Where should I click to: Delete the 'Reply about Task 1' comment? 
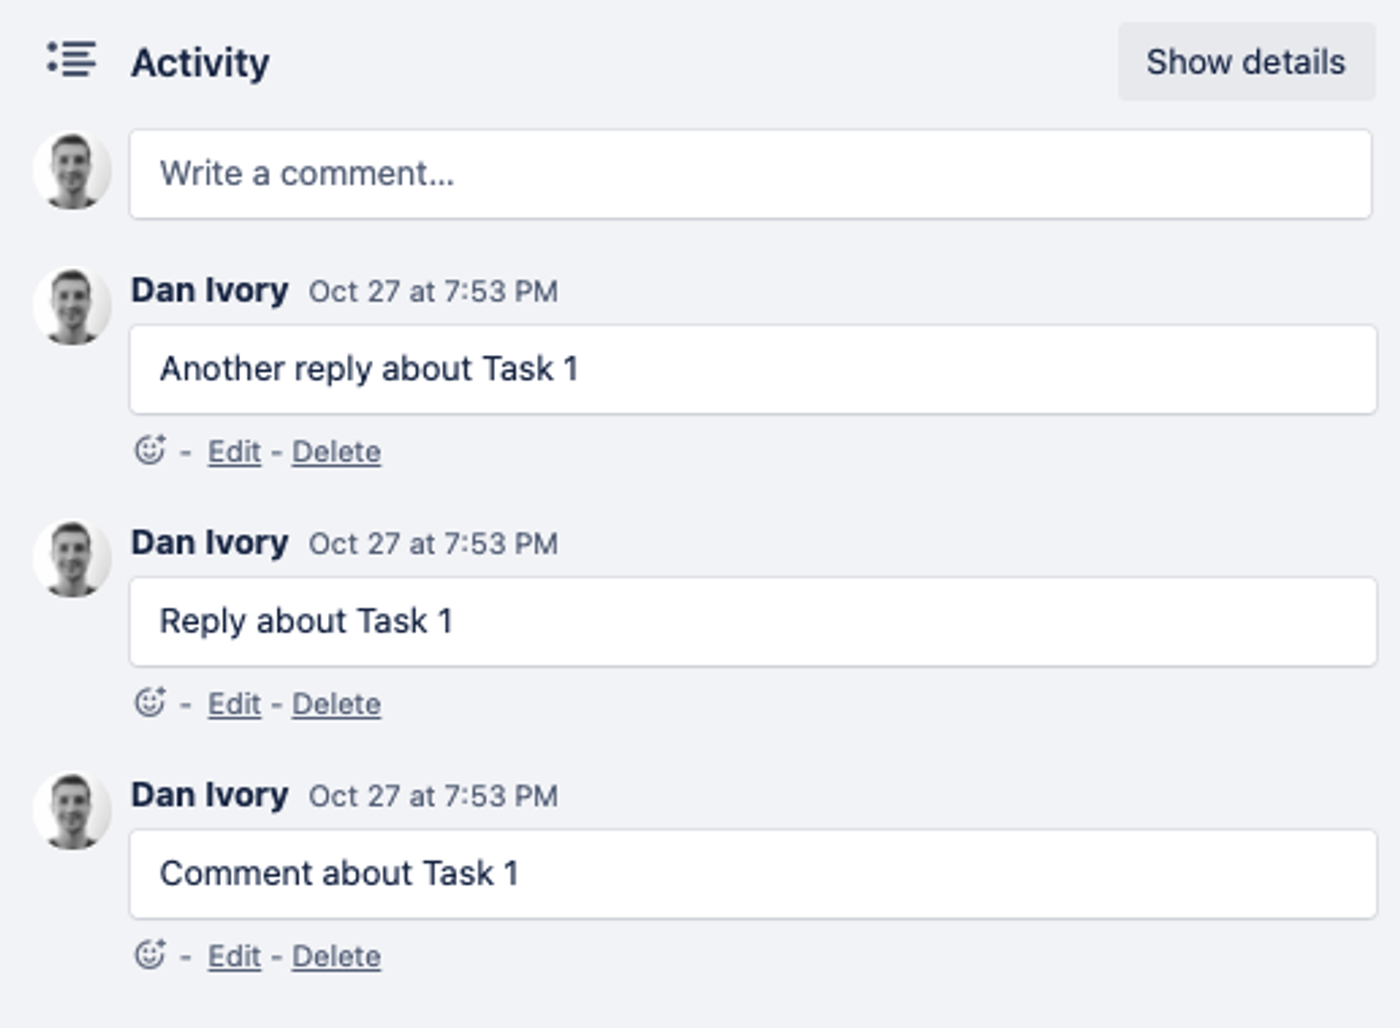336,704
